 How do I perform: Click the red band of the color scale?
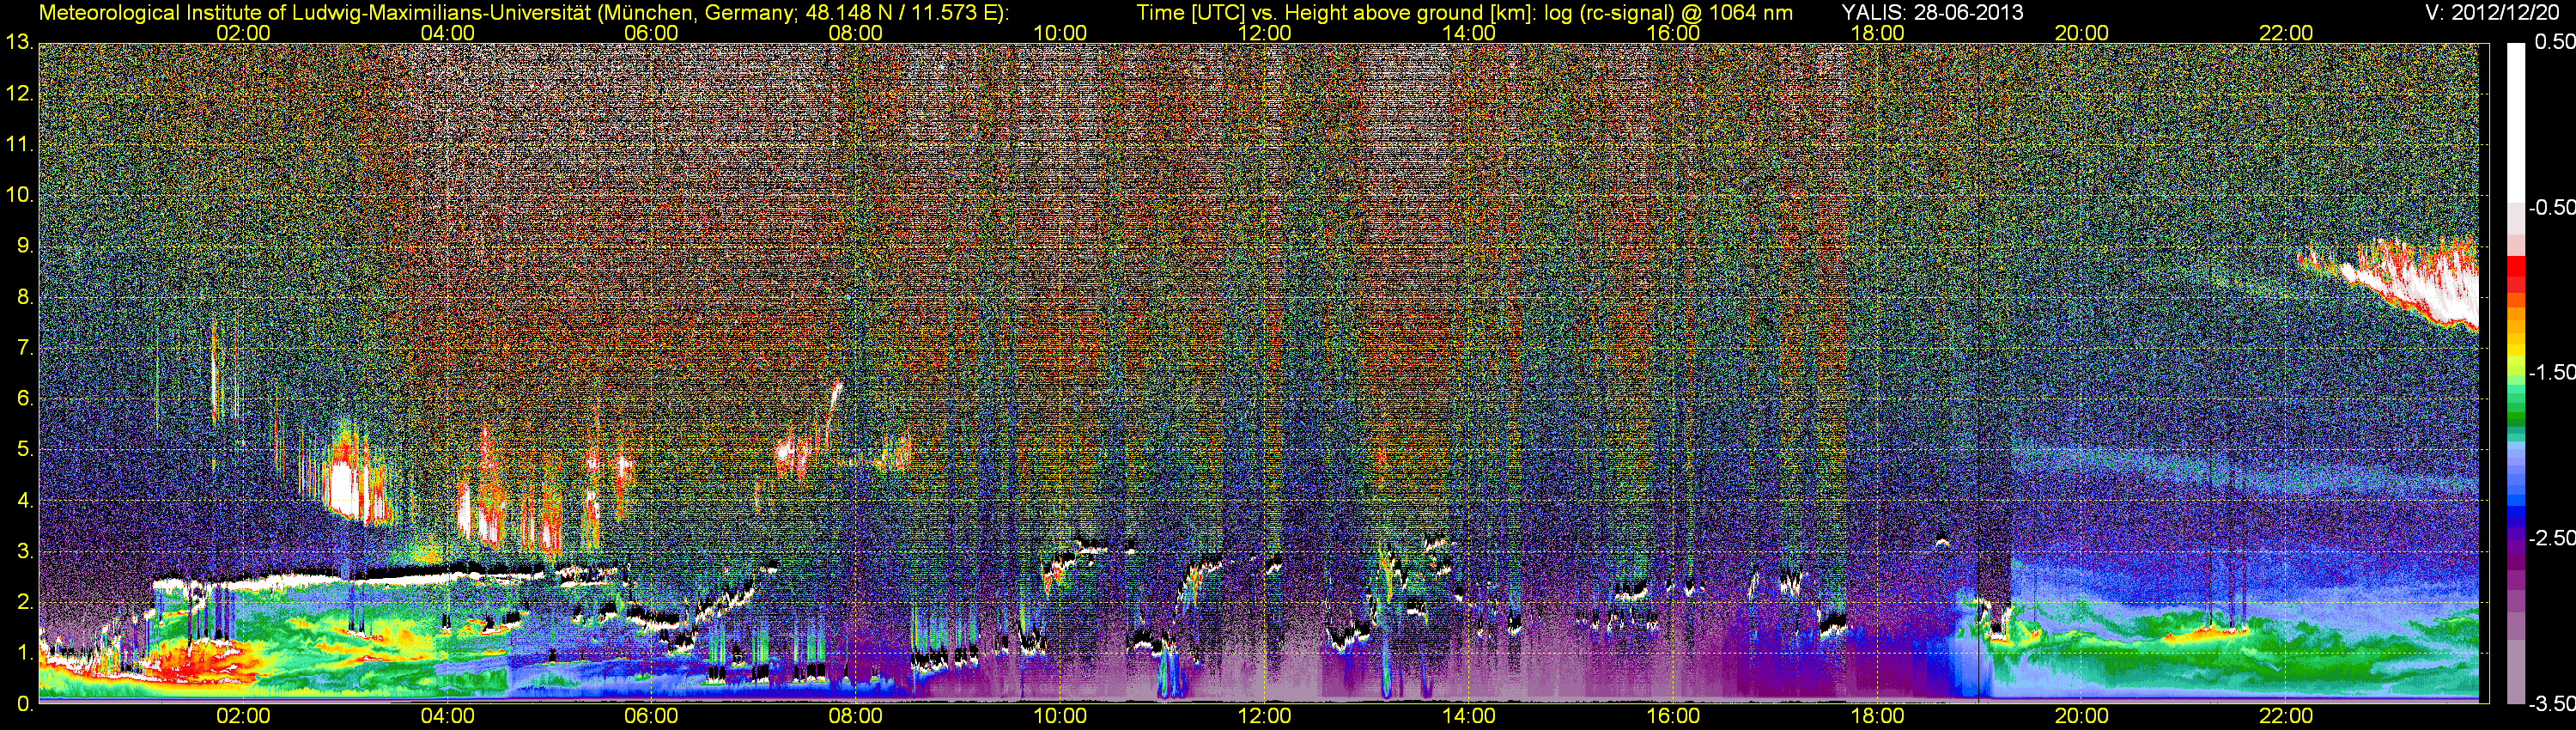[x=2516, y=274]
